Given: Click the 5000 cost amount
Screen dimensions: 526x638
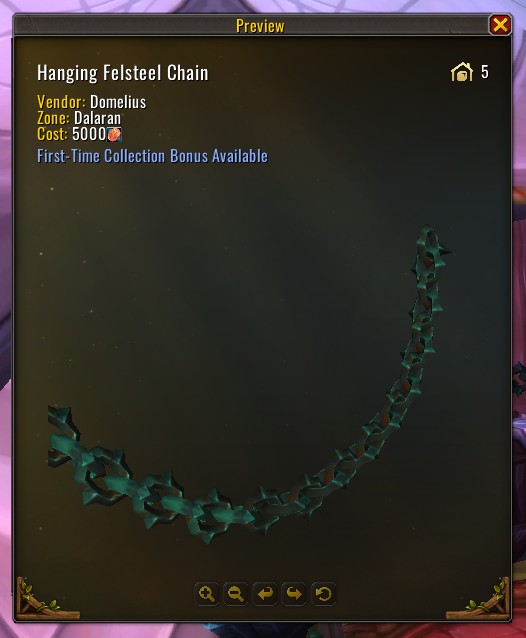Looking at the screenshot, I should (89, 134).
